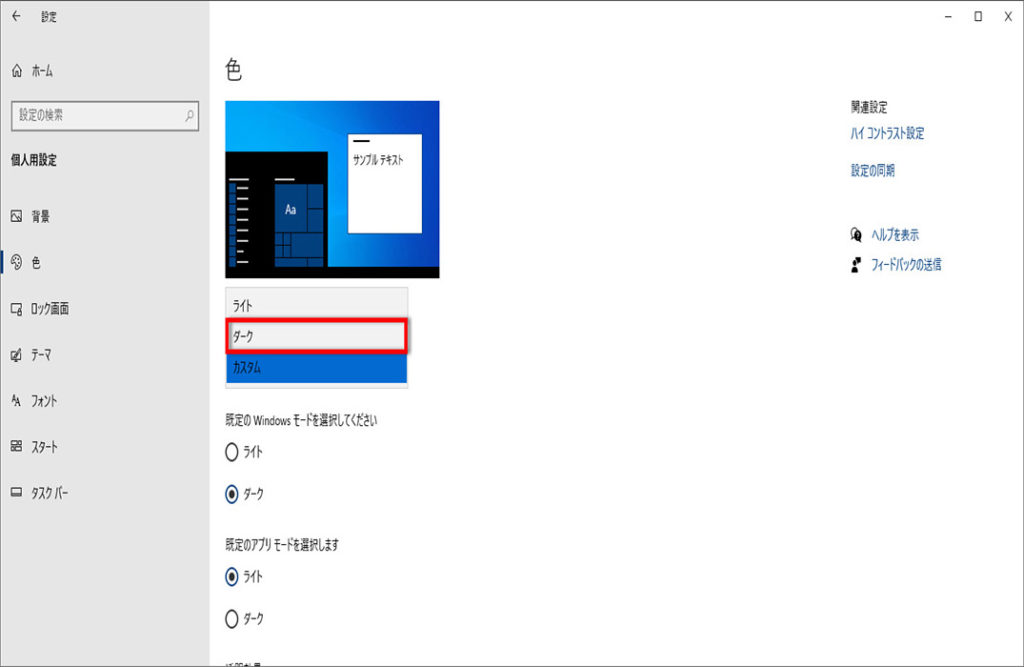
Task: Open 設定の同期 link
Action: click(873, 171)
